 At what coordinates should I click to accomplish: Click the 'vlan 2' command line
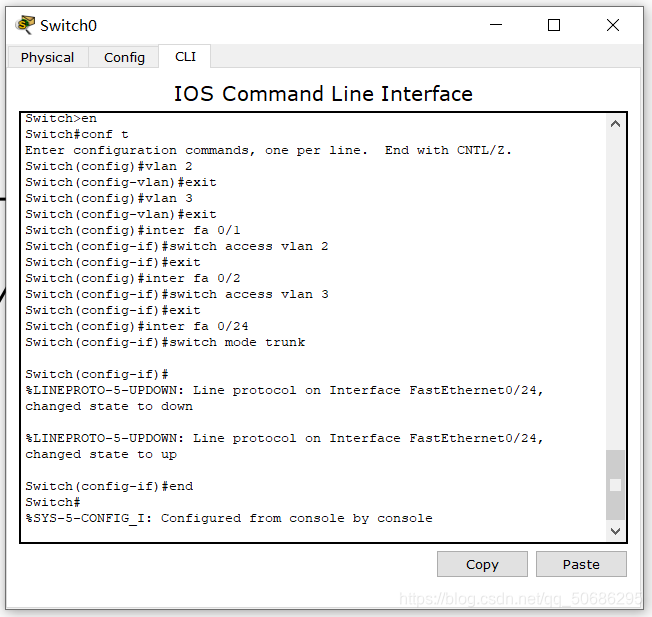(x=109, y=166)
